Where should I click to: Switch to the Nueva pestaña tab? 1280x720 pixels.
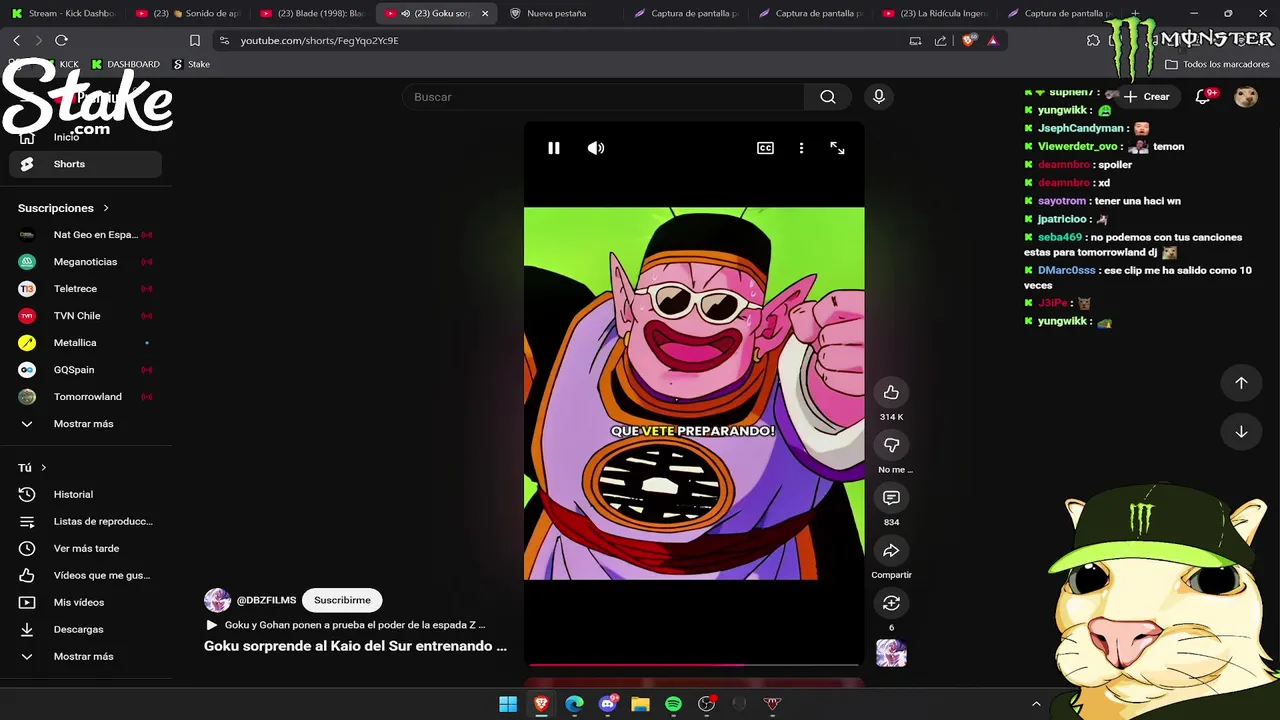(x=560, y=13)
